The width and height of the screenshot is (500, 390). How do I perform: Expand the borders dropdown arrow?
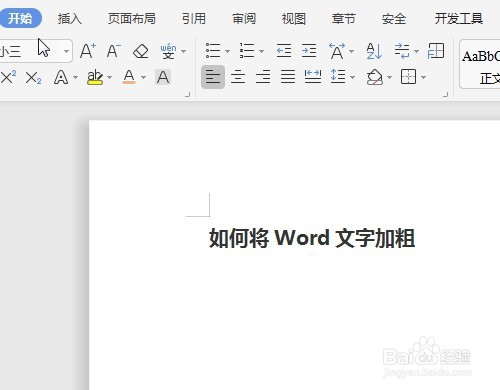pos(424,77)
